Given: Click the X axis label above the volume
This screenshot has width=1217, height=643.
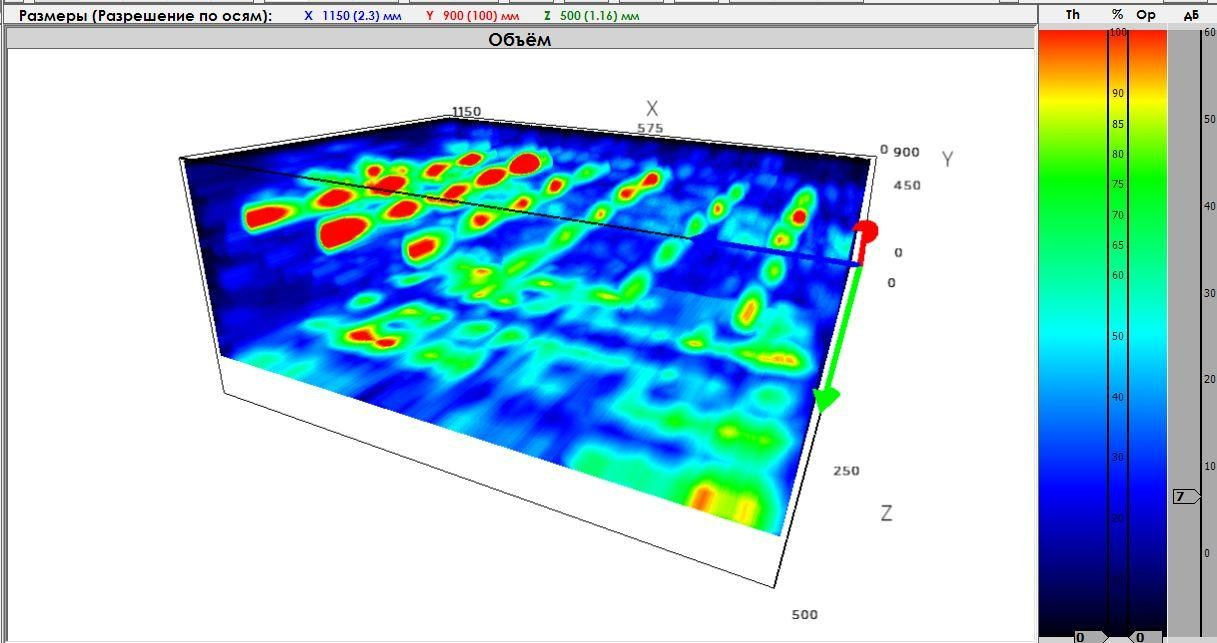Looking at the screenshot, I should coord(652,108).
